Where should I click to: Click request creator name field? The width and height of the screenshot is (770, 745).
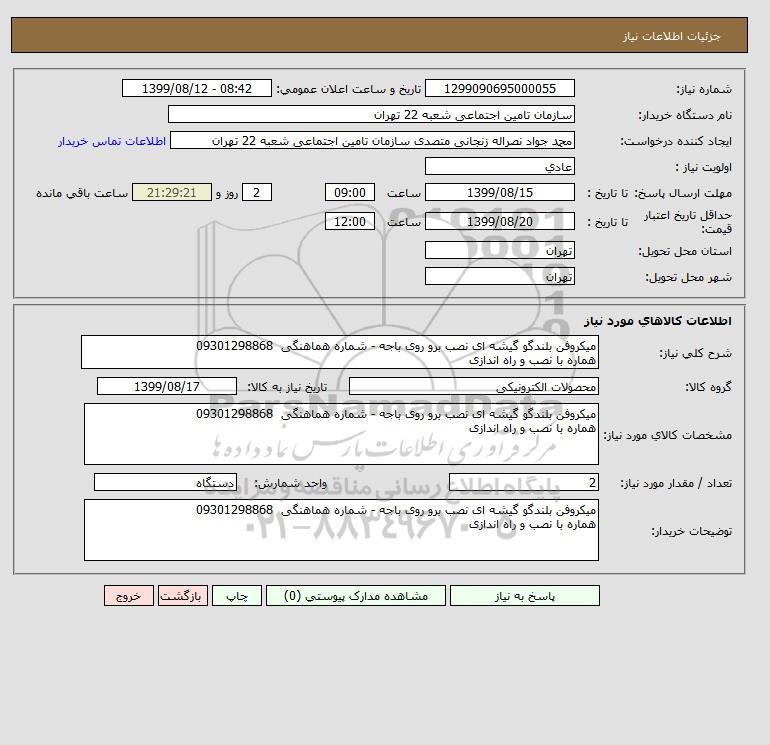pyautogui.click(x=372, y=140)
